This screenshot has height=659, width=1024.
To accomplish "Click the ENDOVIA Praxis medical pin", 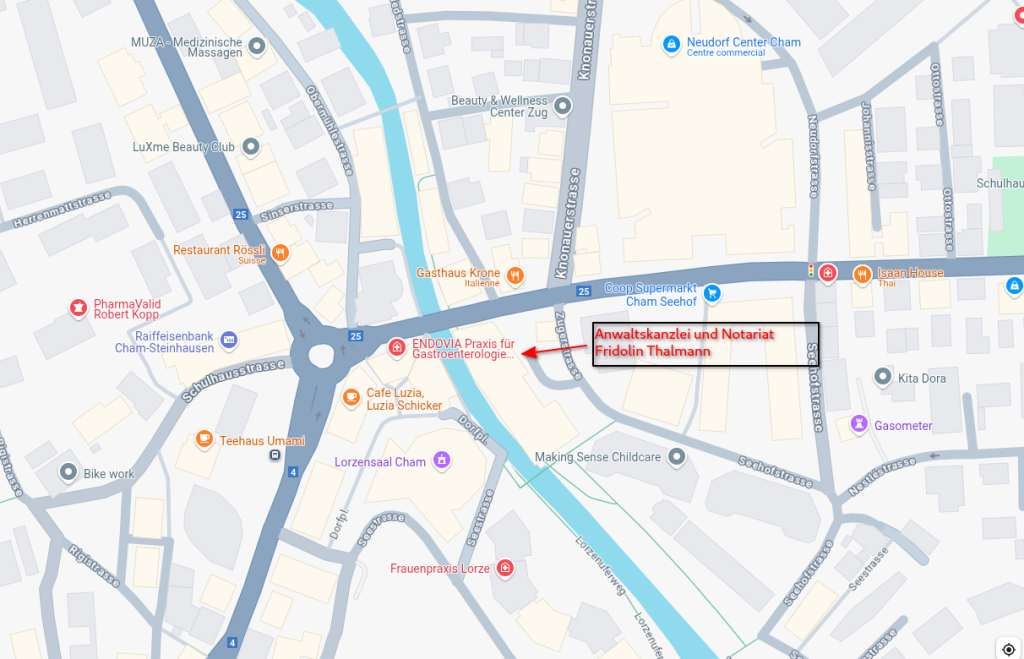I will point(396,347).
